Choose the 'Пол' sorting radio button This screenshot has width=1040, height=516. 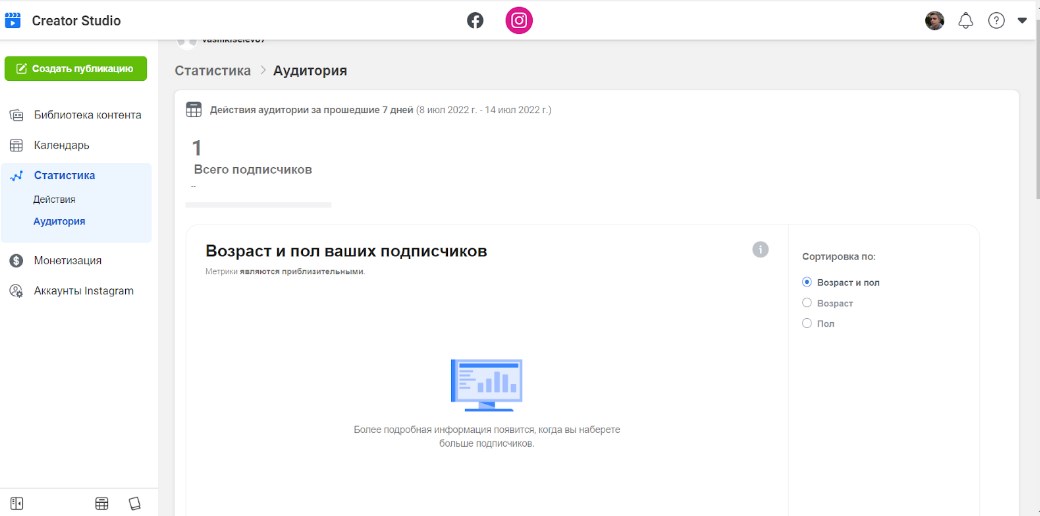(807, 324)
